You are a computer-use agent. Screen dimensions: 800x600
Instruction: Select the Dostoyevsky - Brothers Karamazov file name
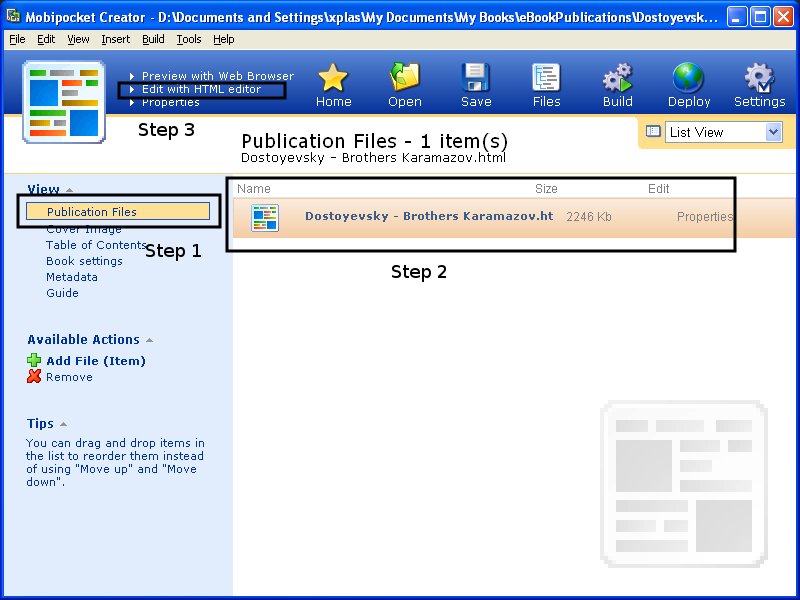tap(429, 216)
